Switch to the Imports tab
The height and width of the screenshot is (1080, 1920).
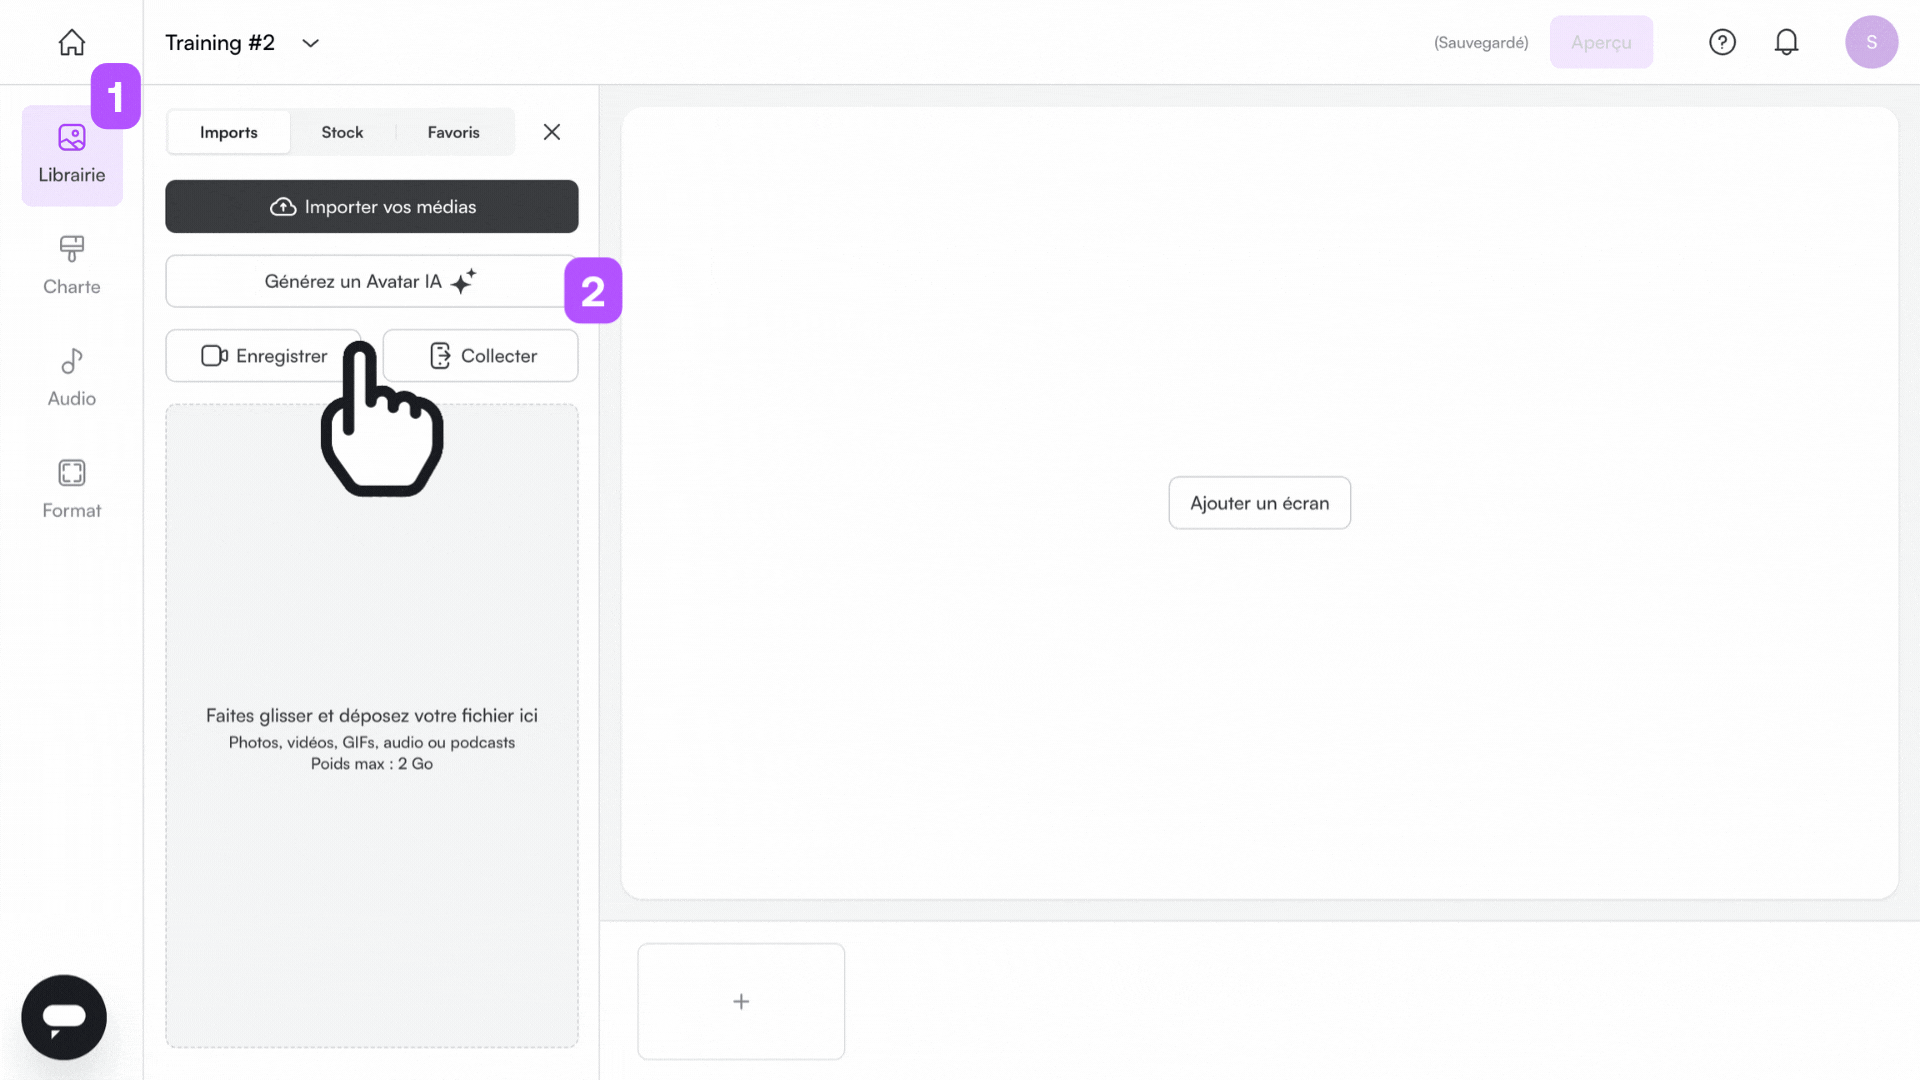pyautogui.click(x=229, y=132)
